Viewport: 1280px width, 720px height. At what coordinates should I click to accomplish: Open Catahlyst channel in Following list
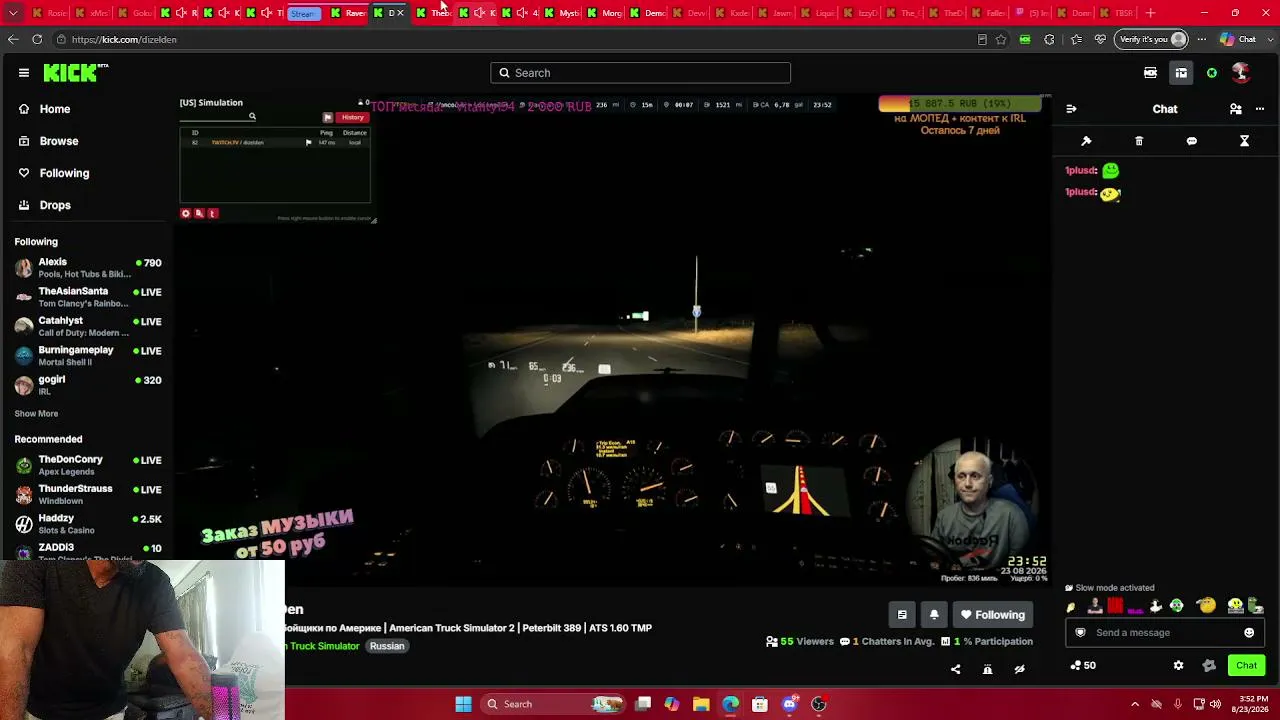[88, 326]
